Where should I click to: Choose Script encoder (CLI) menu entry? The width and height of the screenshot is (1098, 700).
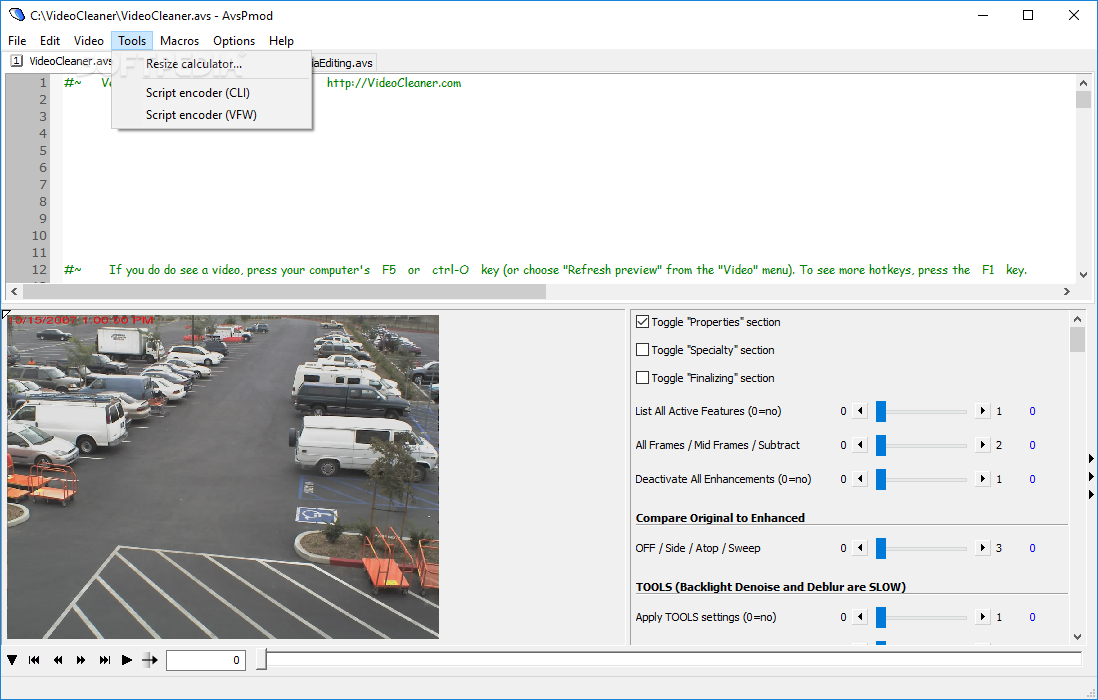pos(211,92)
